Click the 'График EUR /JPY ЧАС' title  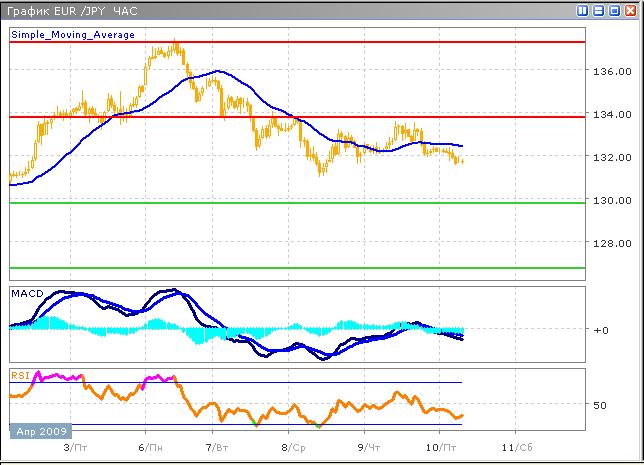click(x=72, y=11)
